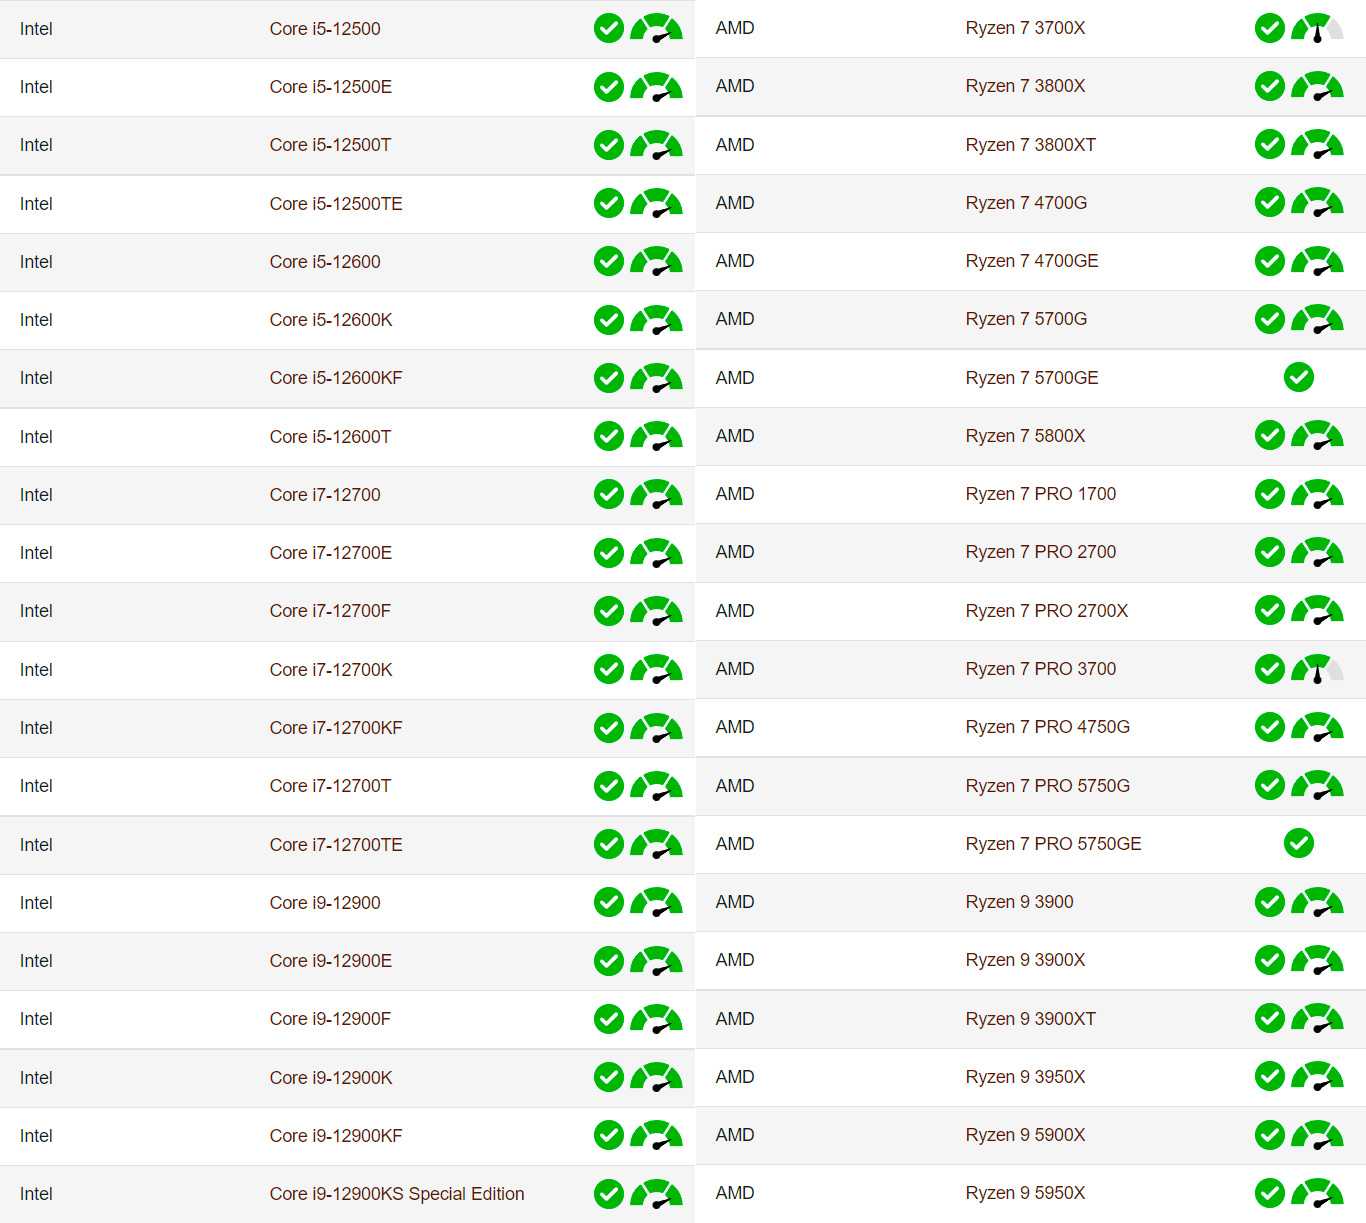Open the Ryzen 7 PRO 4750G link

[1047, 727]
